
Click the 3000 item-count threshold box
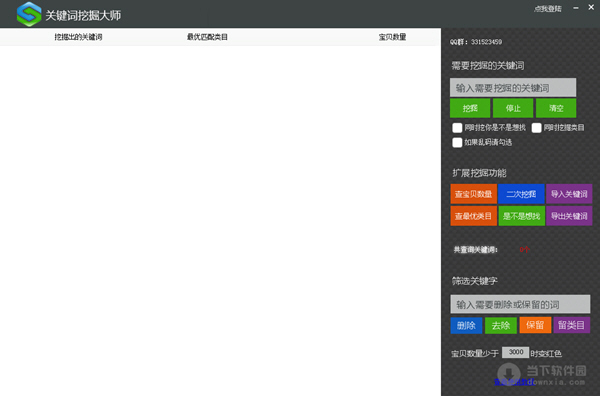515,352
